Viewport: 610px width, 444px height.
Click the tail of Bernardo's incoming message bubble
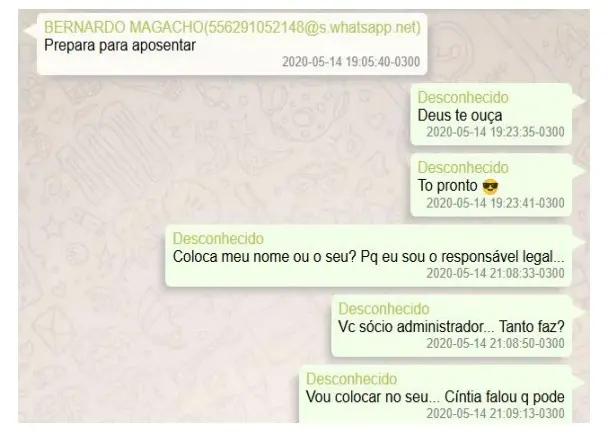point(30,30)
